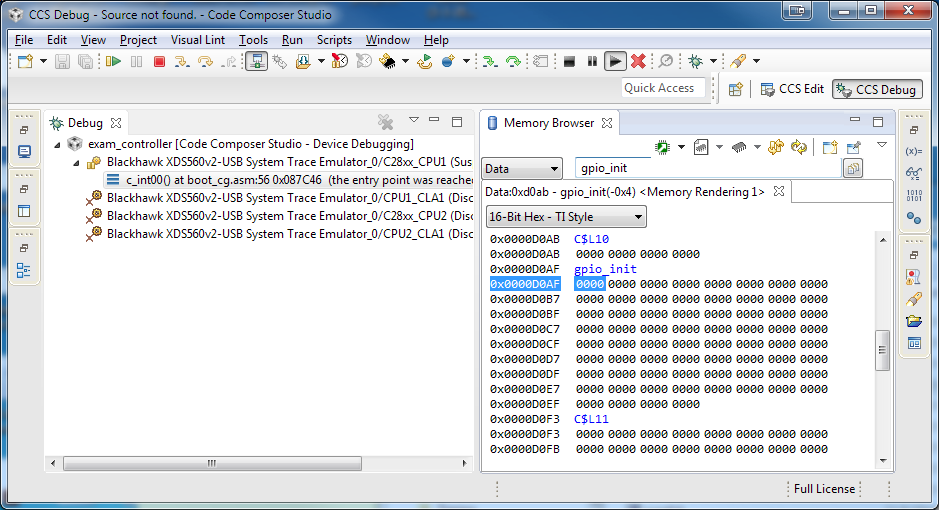This screenshot has width=939, height=510.
Task: Open the Registers 0101 view icon
Action: [x=914, y=195]
